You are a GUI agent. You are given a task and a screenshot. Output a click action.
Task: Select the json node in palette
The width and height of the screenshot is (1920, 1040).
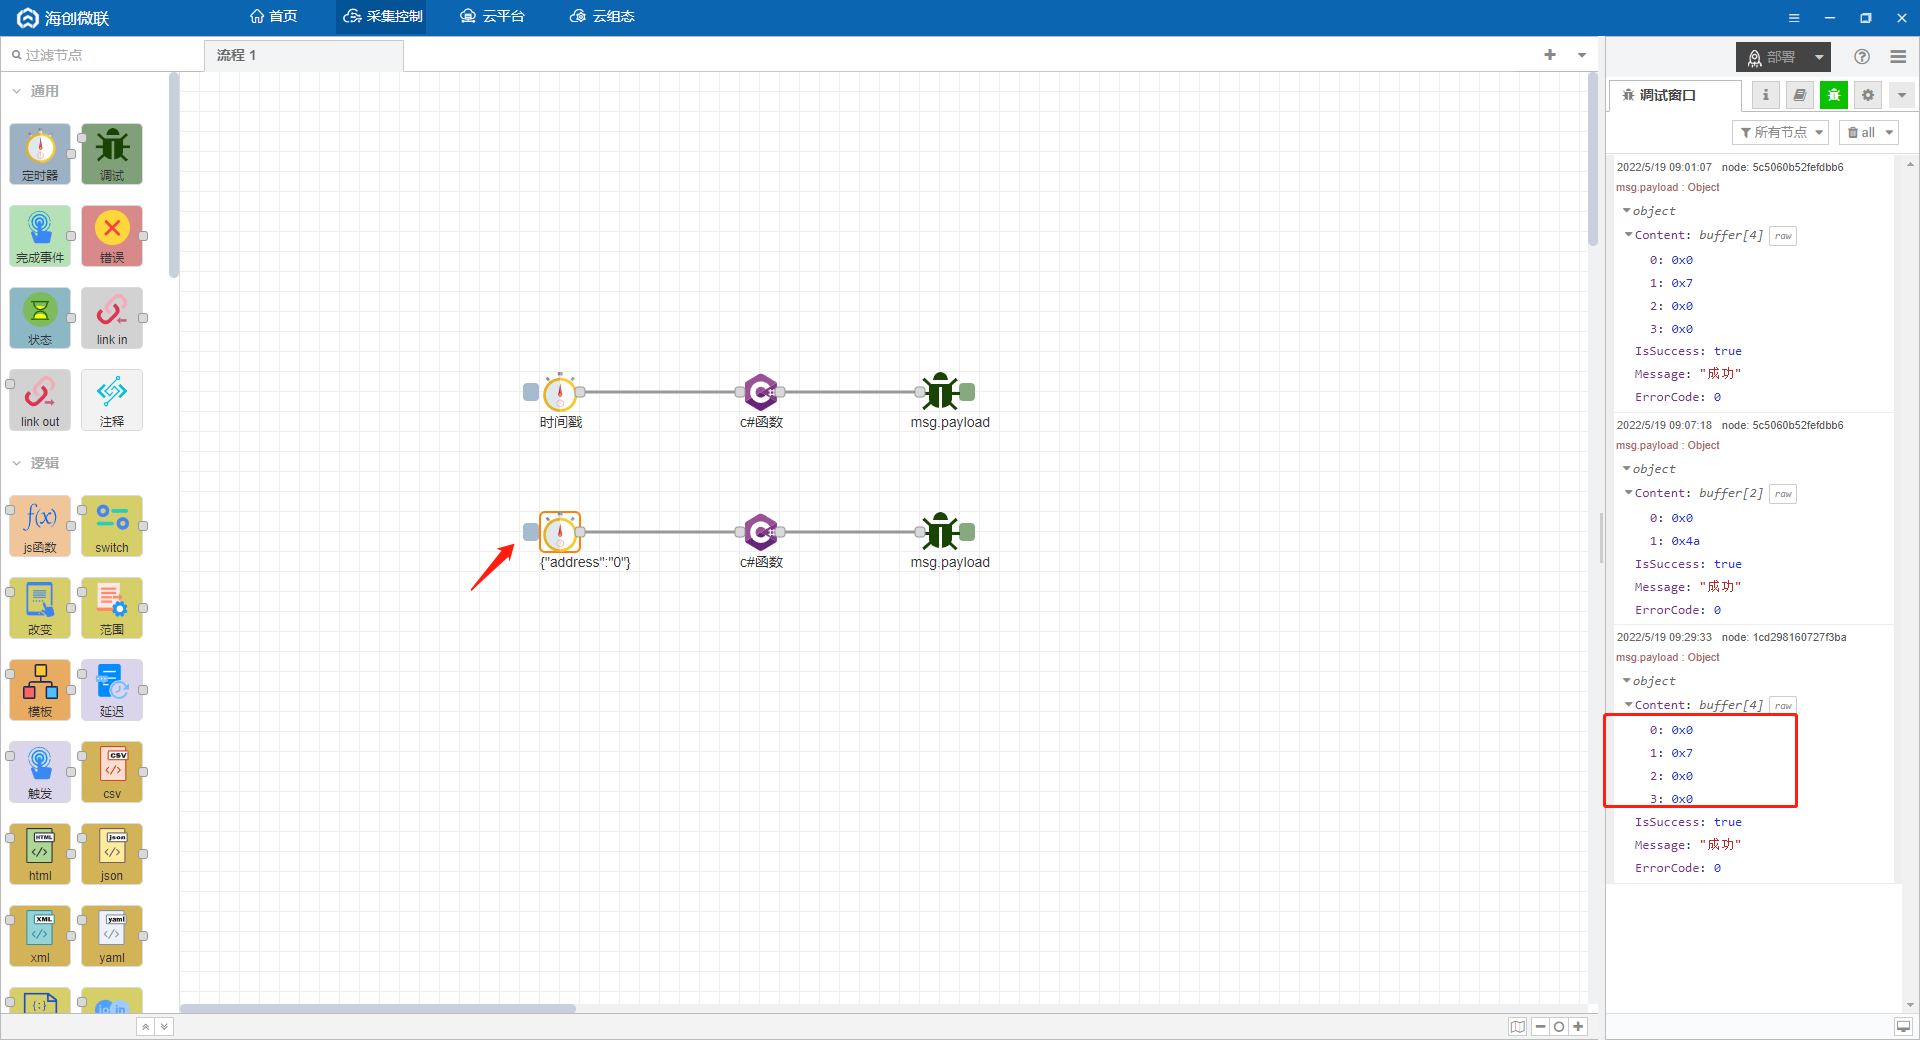[112, 854]
